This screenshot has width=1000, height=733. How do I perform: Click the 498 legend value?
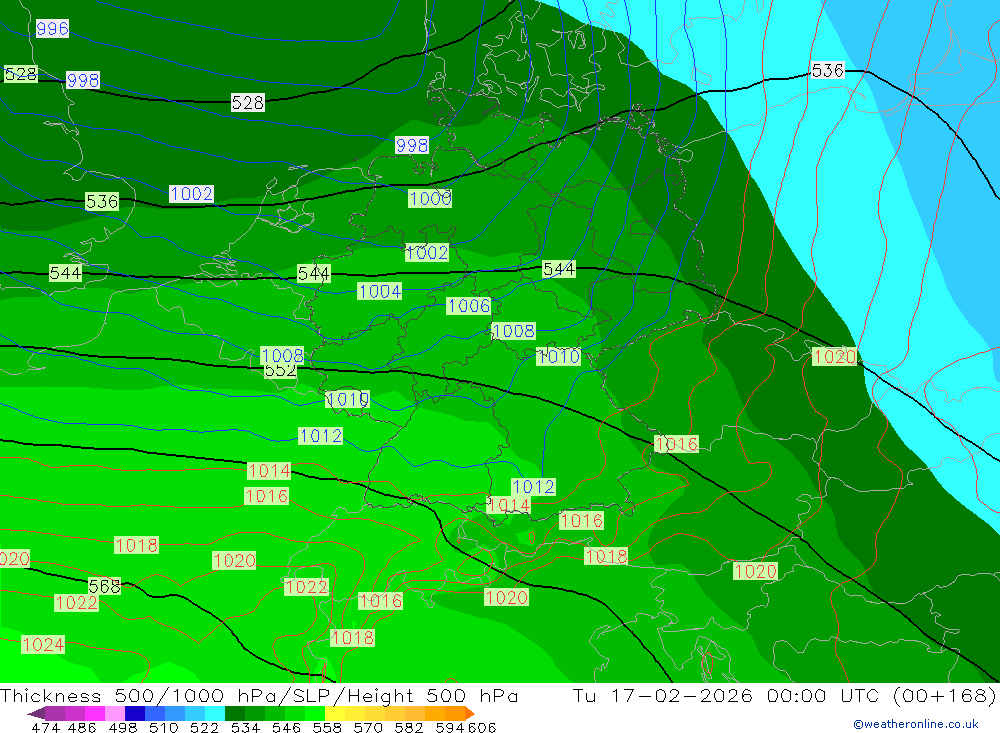(122, 727)
